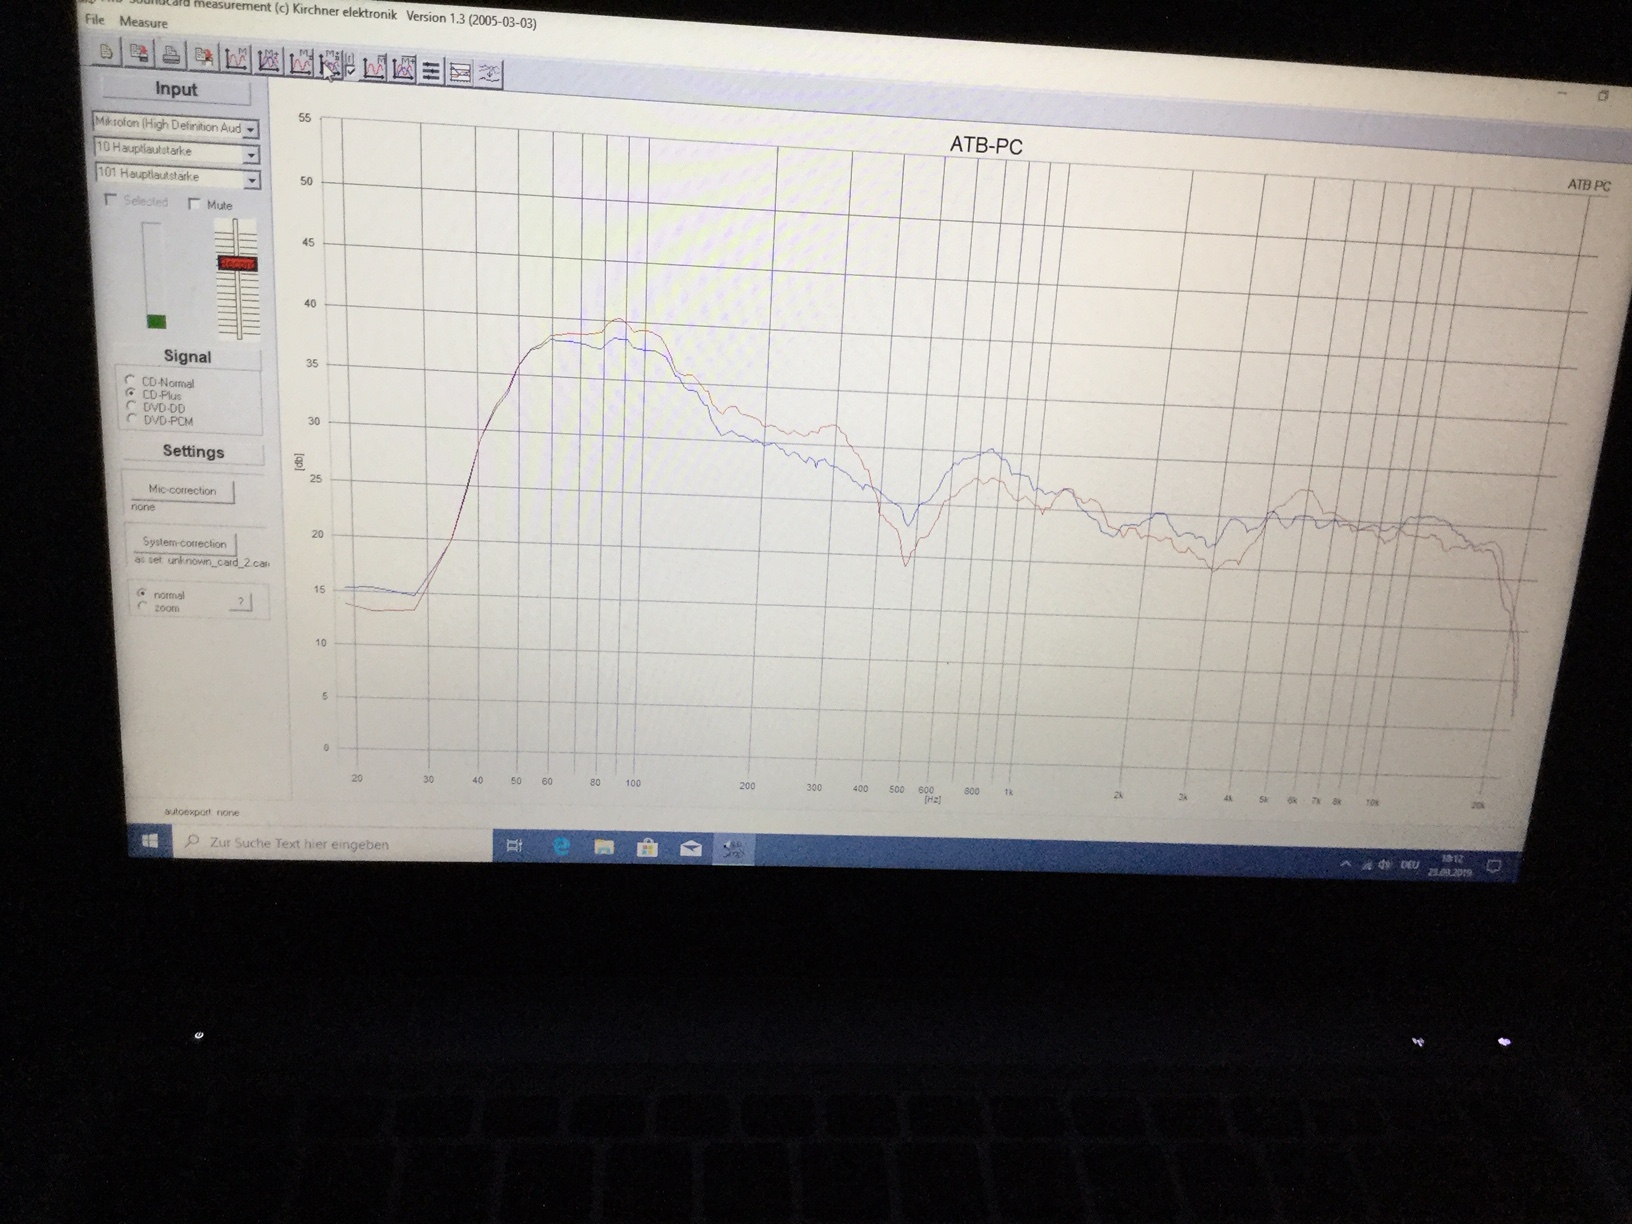Select the zoom view radio button
Screen dimensions: 1632x1224
coord(143,607)
